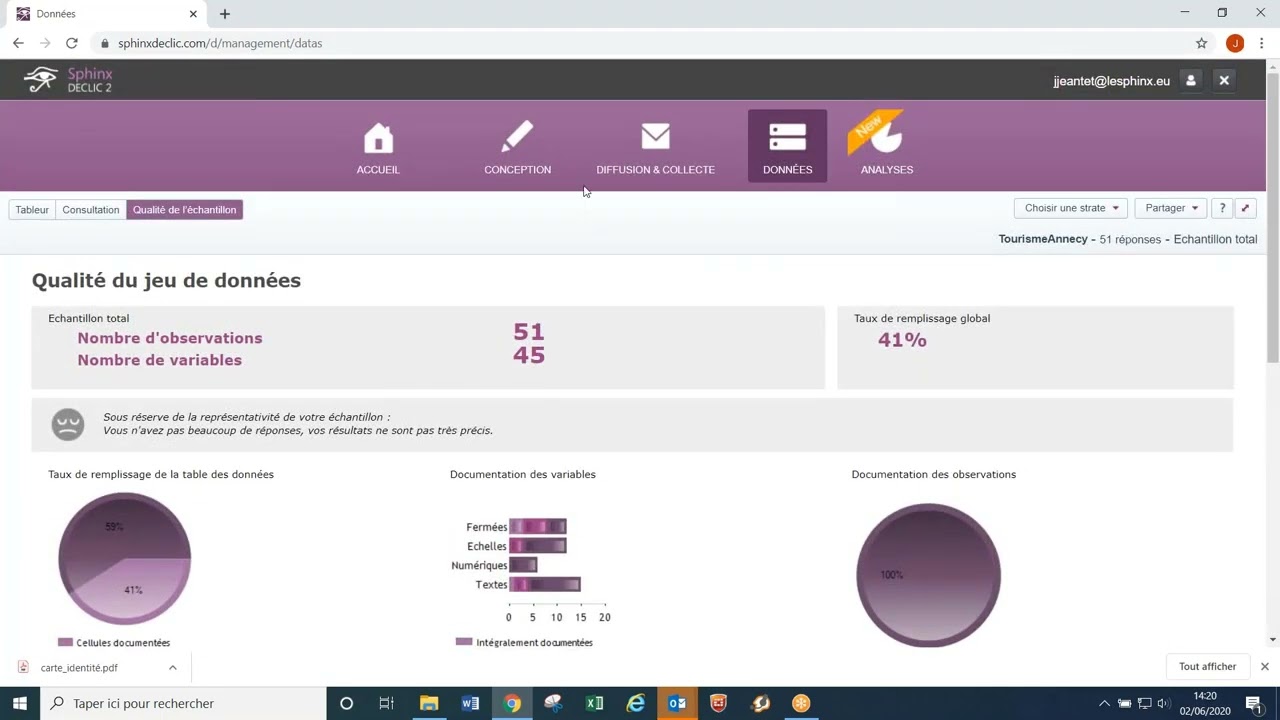
Task: Open the user account icon
Action: tap(1191, 80)
